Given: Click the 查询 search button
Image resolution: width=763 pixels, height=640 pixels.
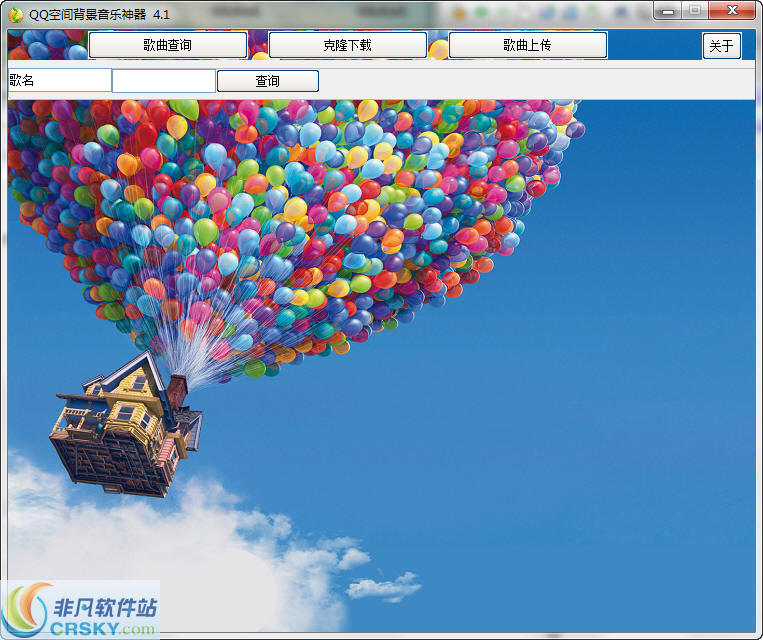Looking at the screenshot, I should click(x=268, y=81).
